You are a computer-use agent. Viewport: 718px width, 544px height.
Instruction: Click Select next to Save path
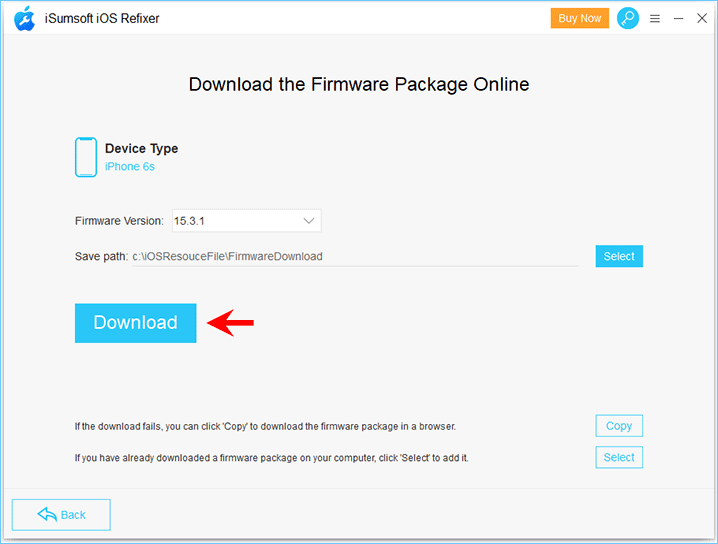click(x=619, y=256)
